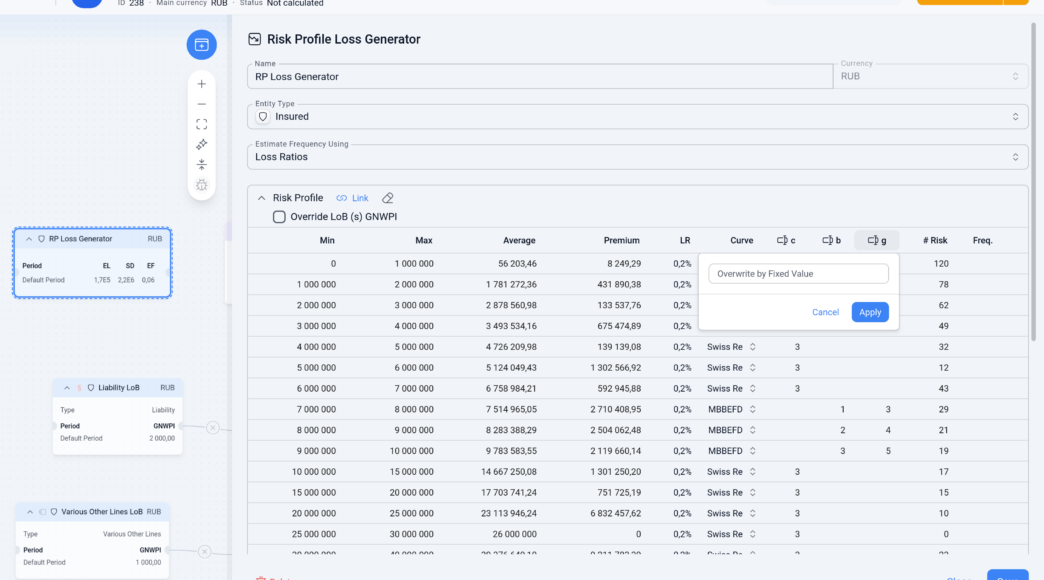Click the zoom out minus icon
This screenshot has width=1044, height=580.
[x=202, y=105]
